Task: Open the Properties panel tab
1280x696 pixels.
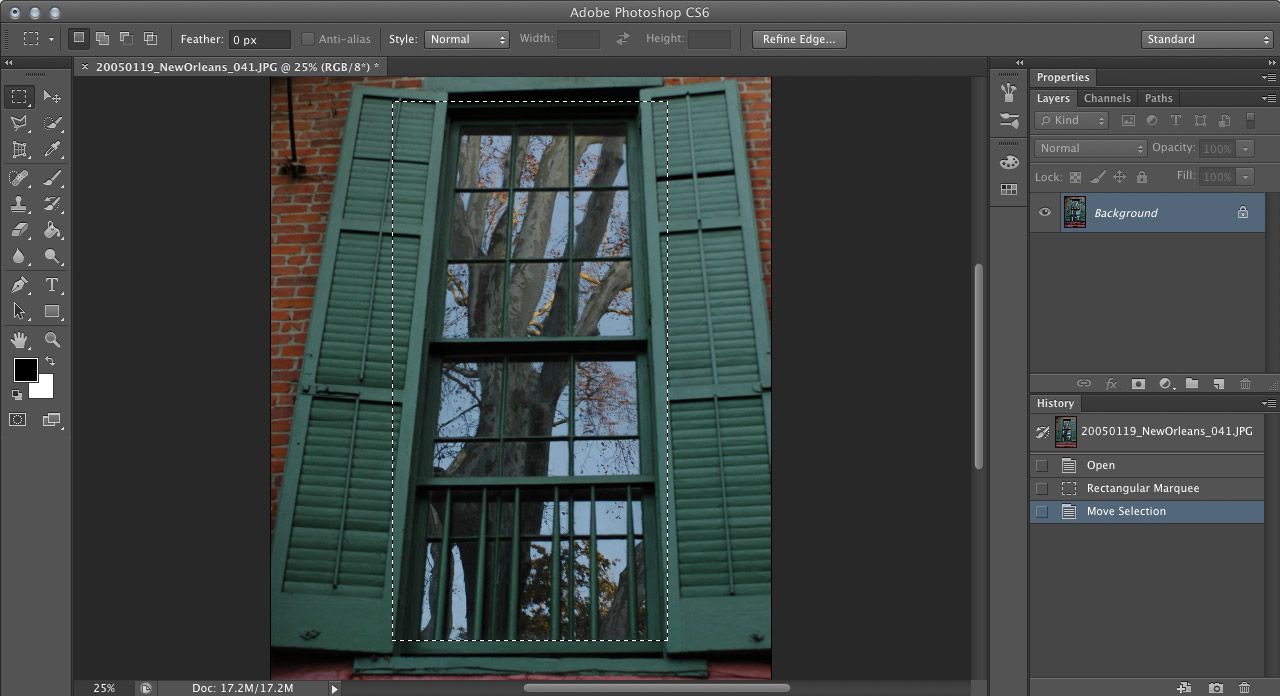Action: click(x=1063, y=77)
